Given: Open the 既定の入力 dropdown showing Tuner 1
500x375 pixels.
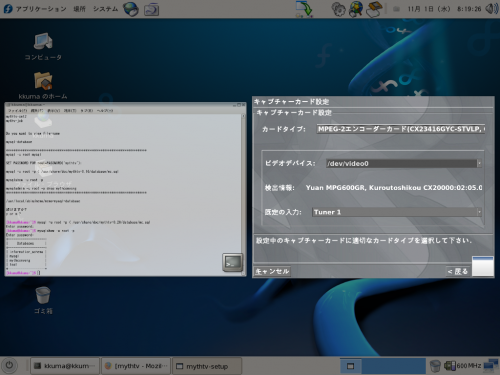Looking at the screenshot, I should [x=397, y=212].
